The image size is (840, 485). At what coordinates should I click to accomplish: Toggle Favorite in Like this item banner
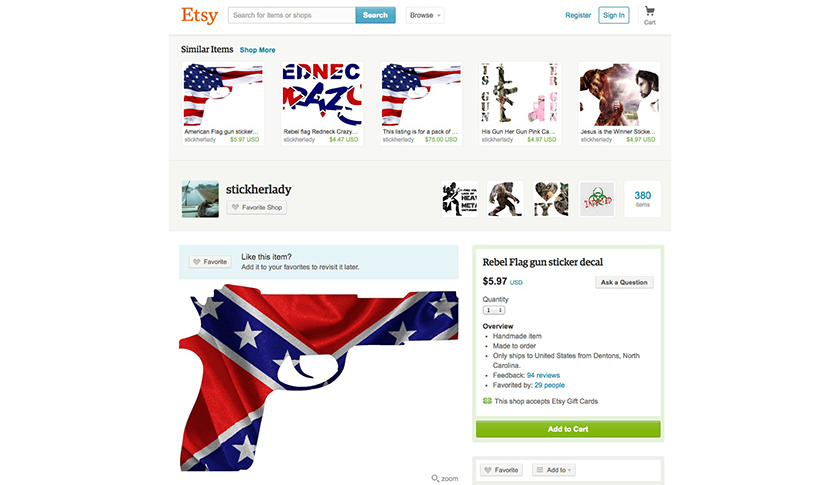[210, 262]
